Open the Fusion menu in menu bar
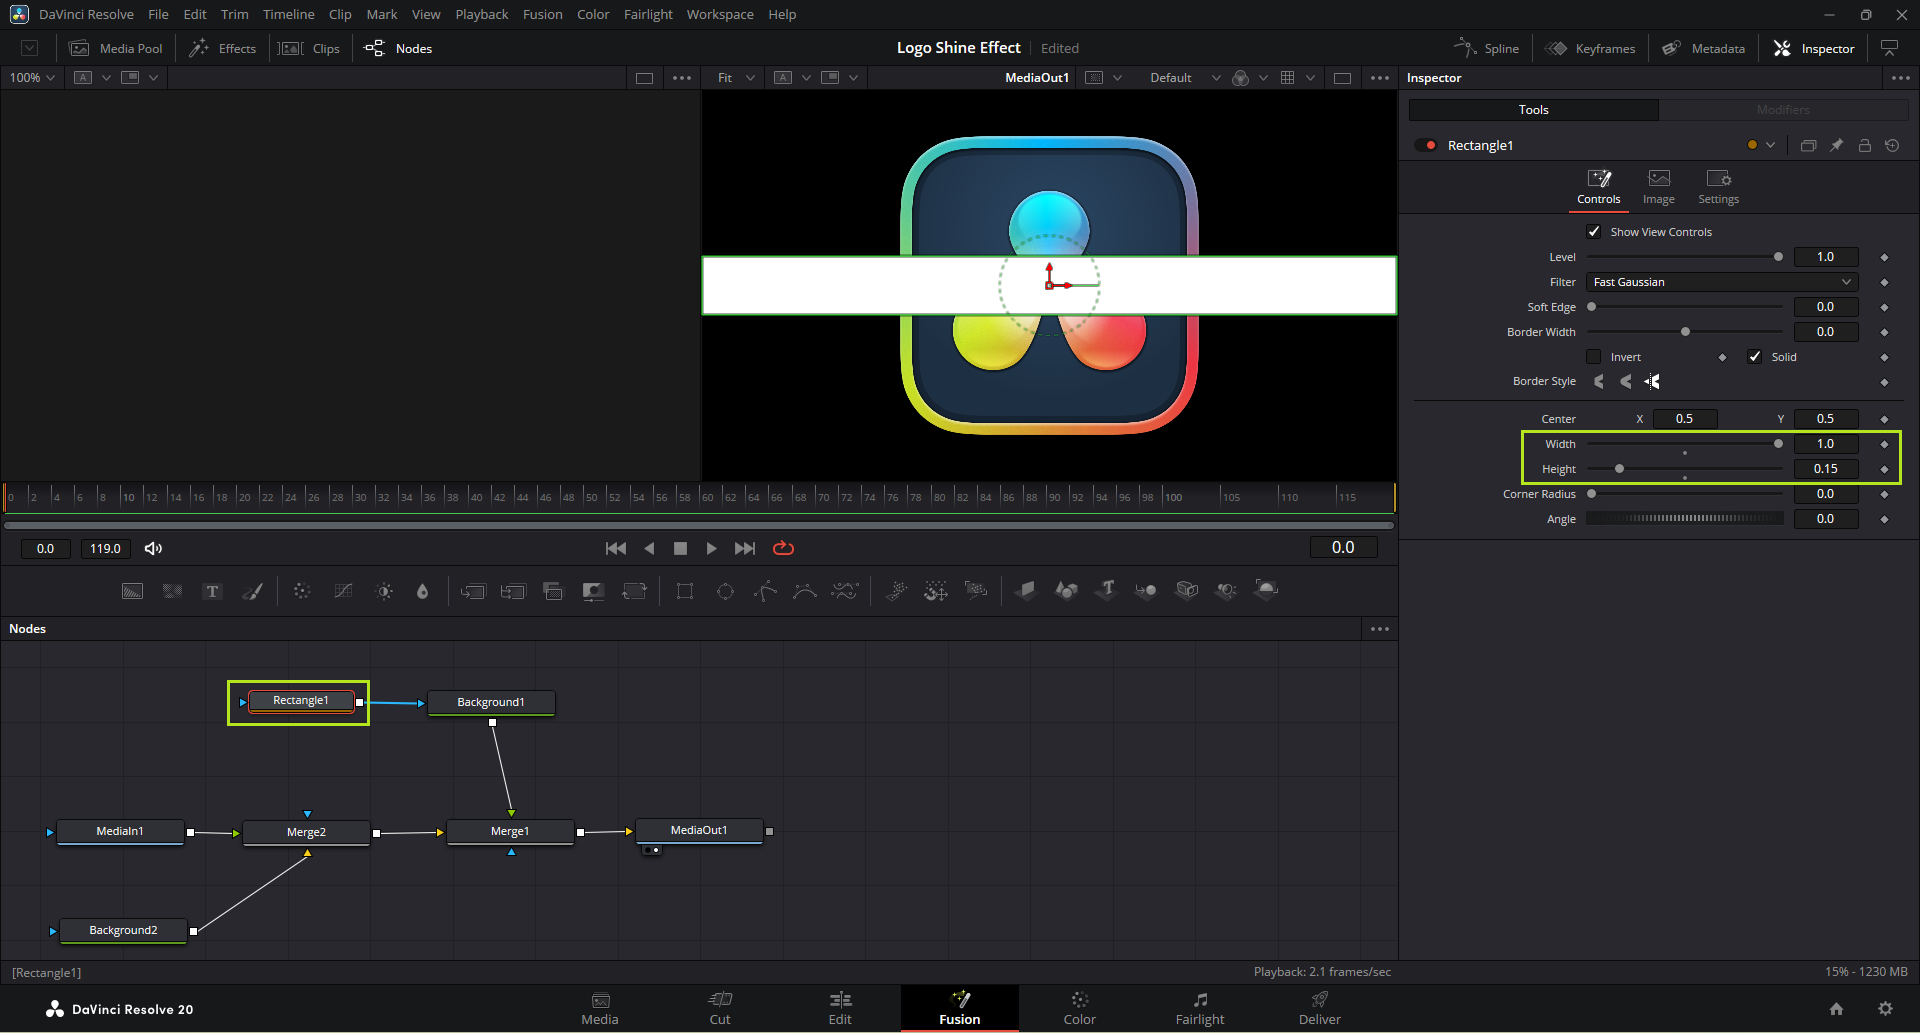 coord(542,15)
